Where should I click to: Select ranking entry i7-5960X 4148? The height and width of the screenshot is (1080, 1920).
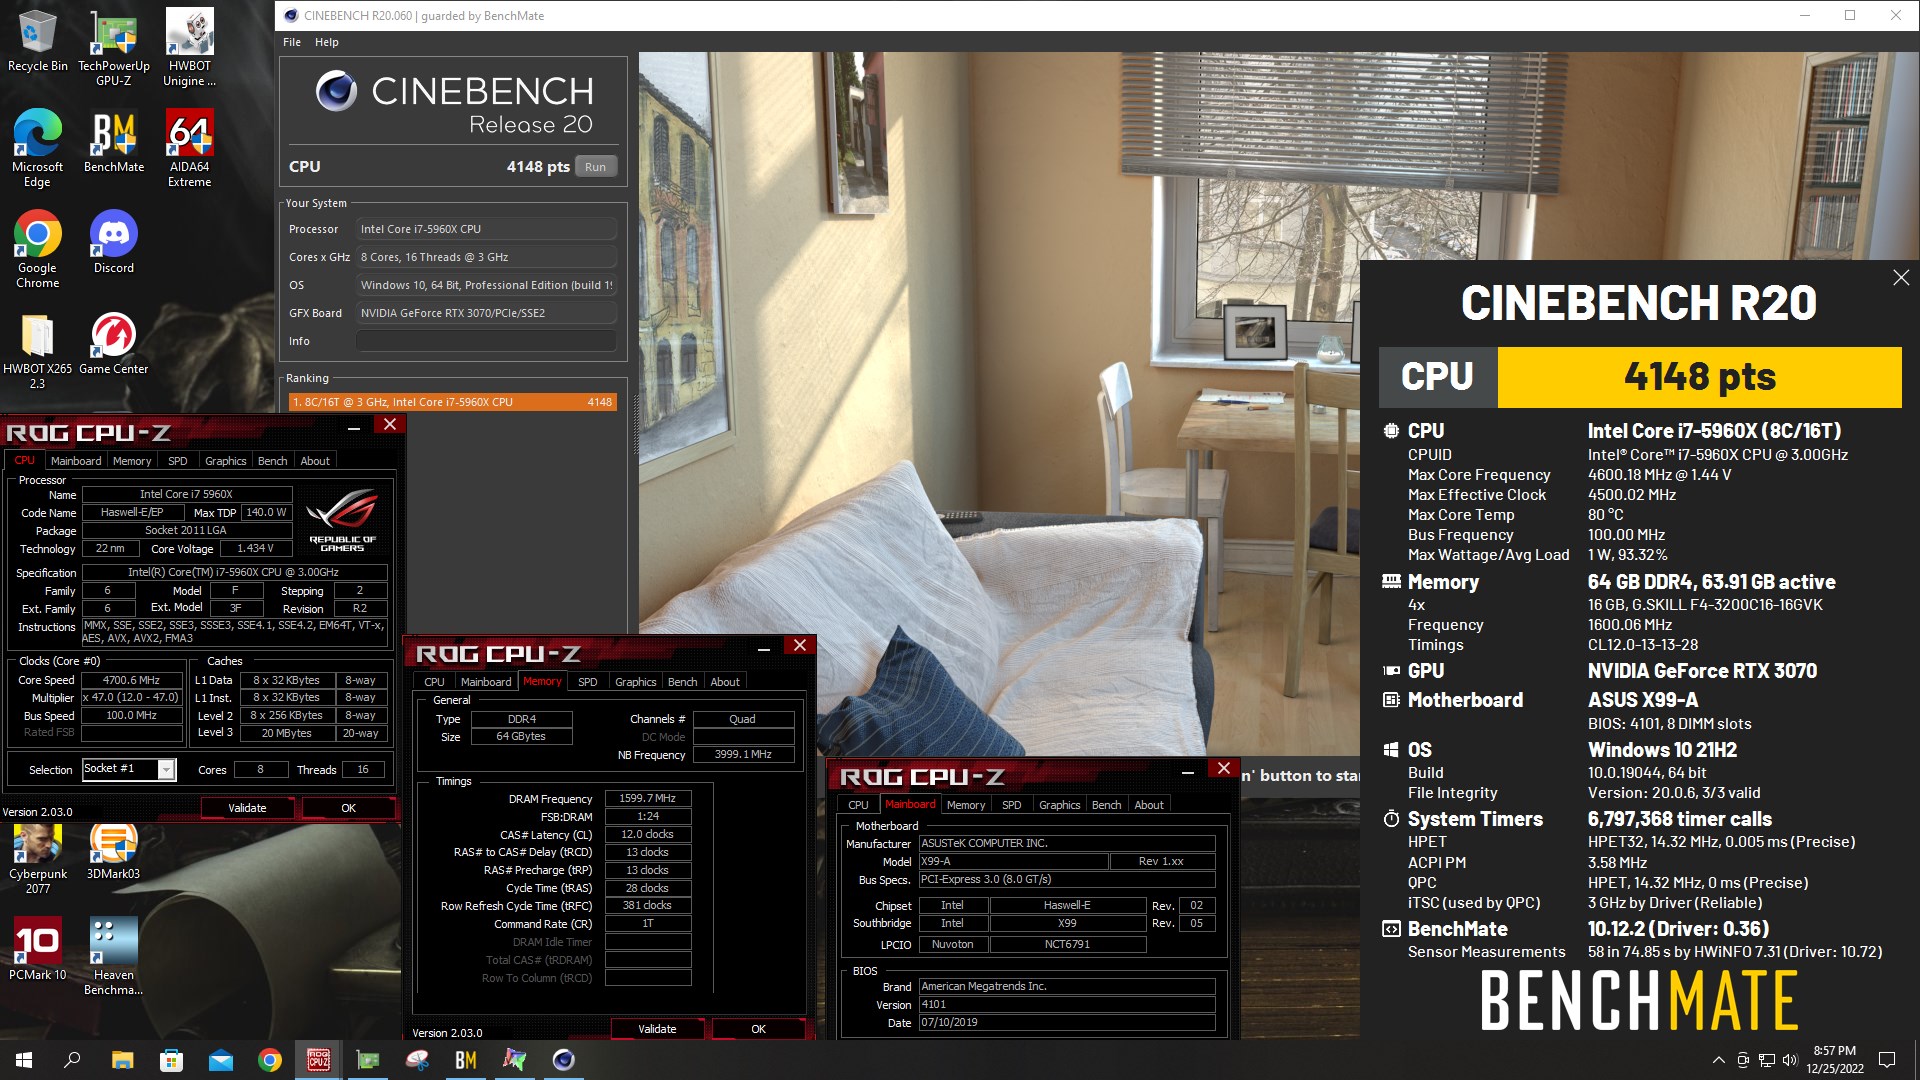pyautogui.click(x=452, y=402)
